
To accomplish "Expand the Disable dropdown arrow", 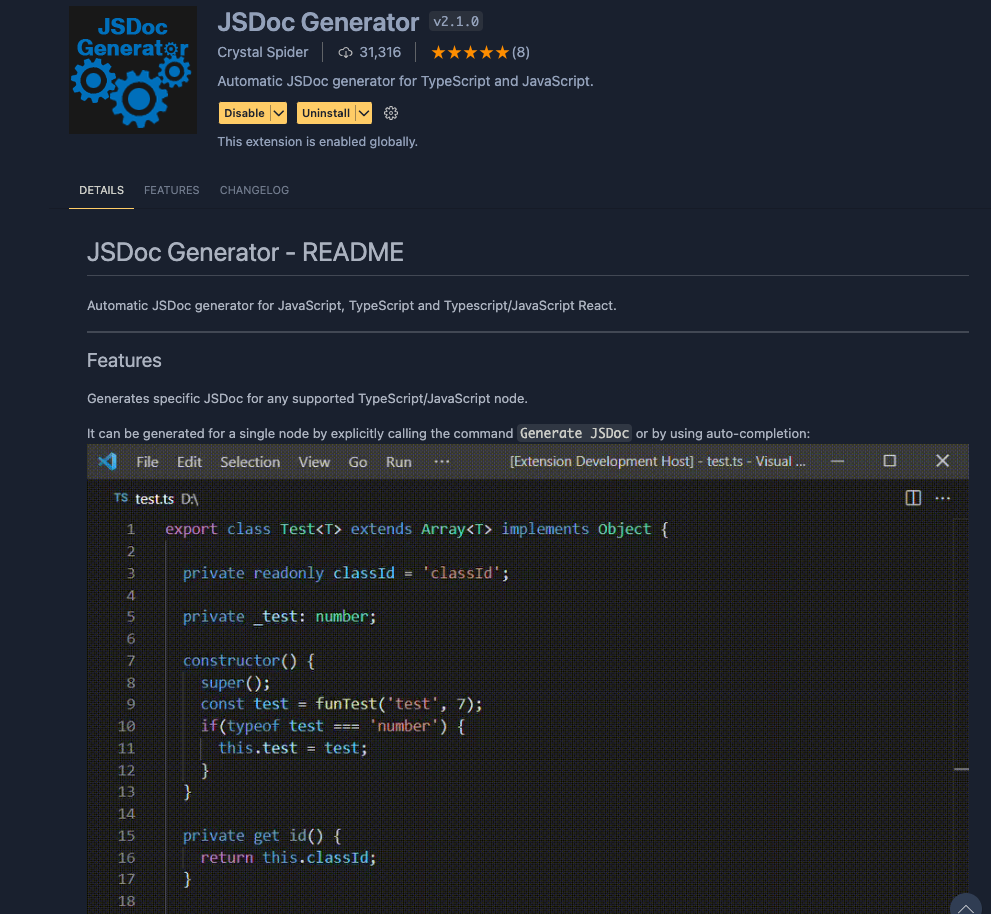I will 279,113.
